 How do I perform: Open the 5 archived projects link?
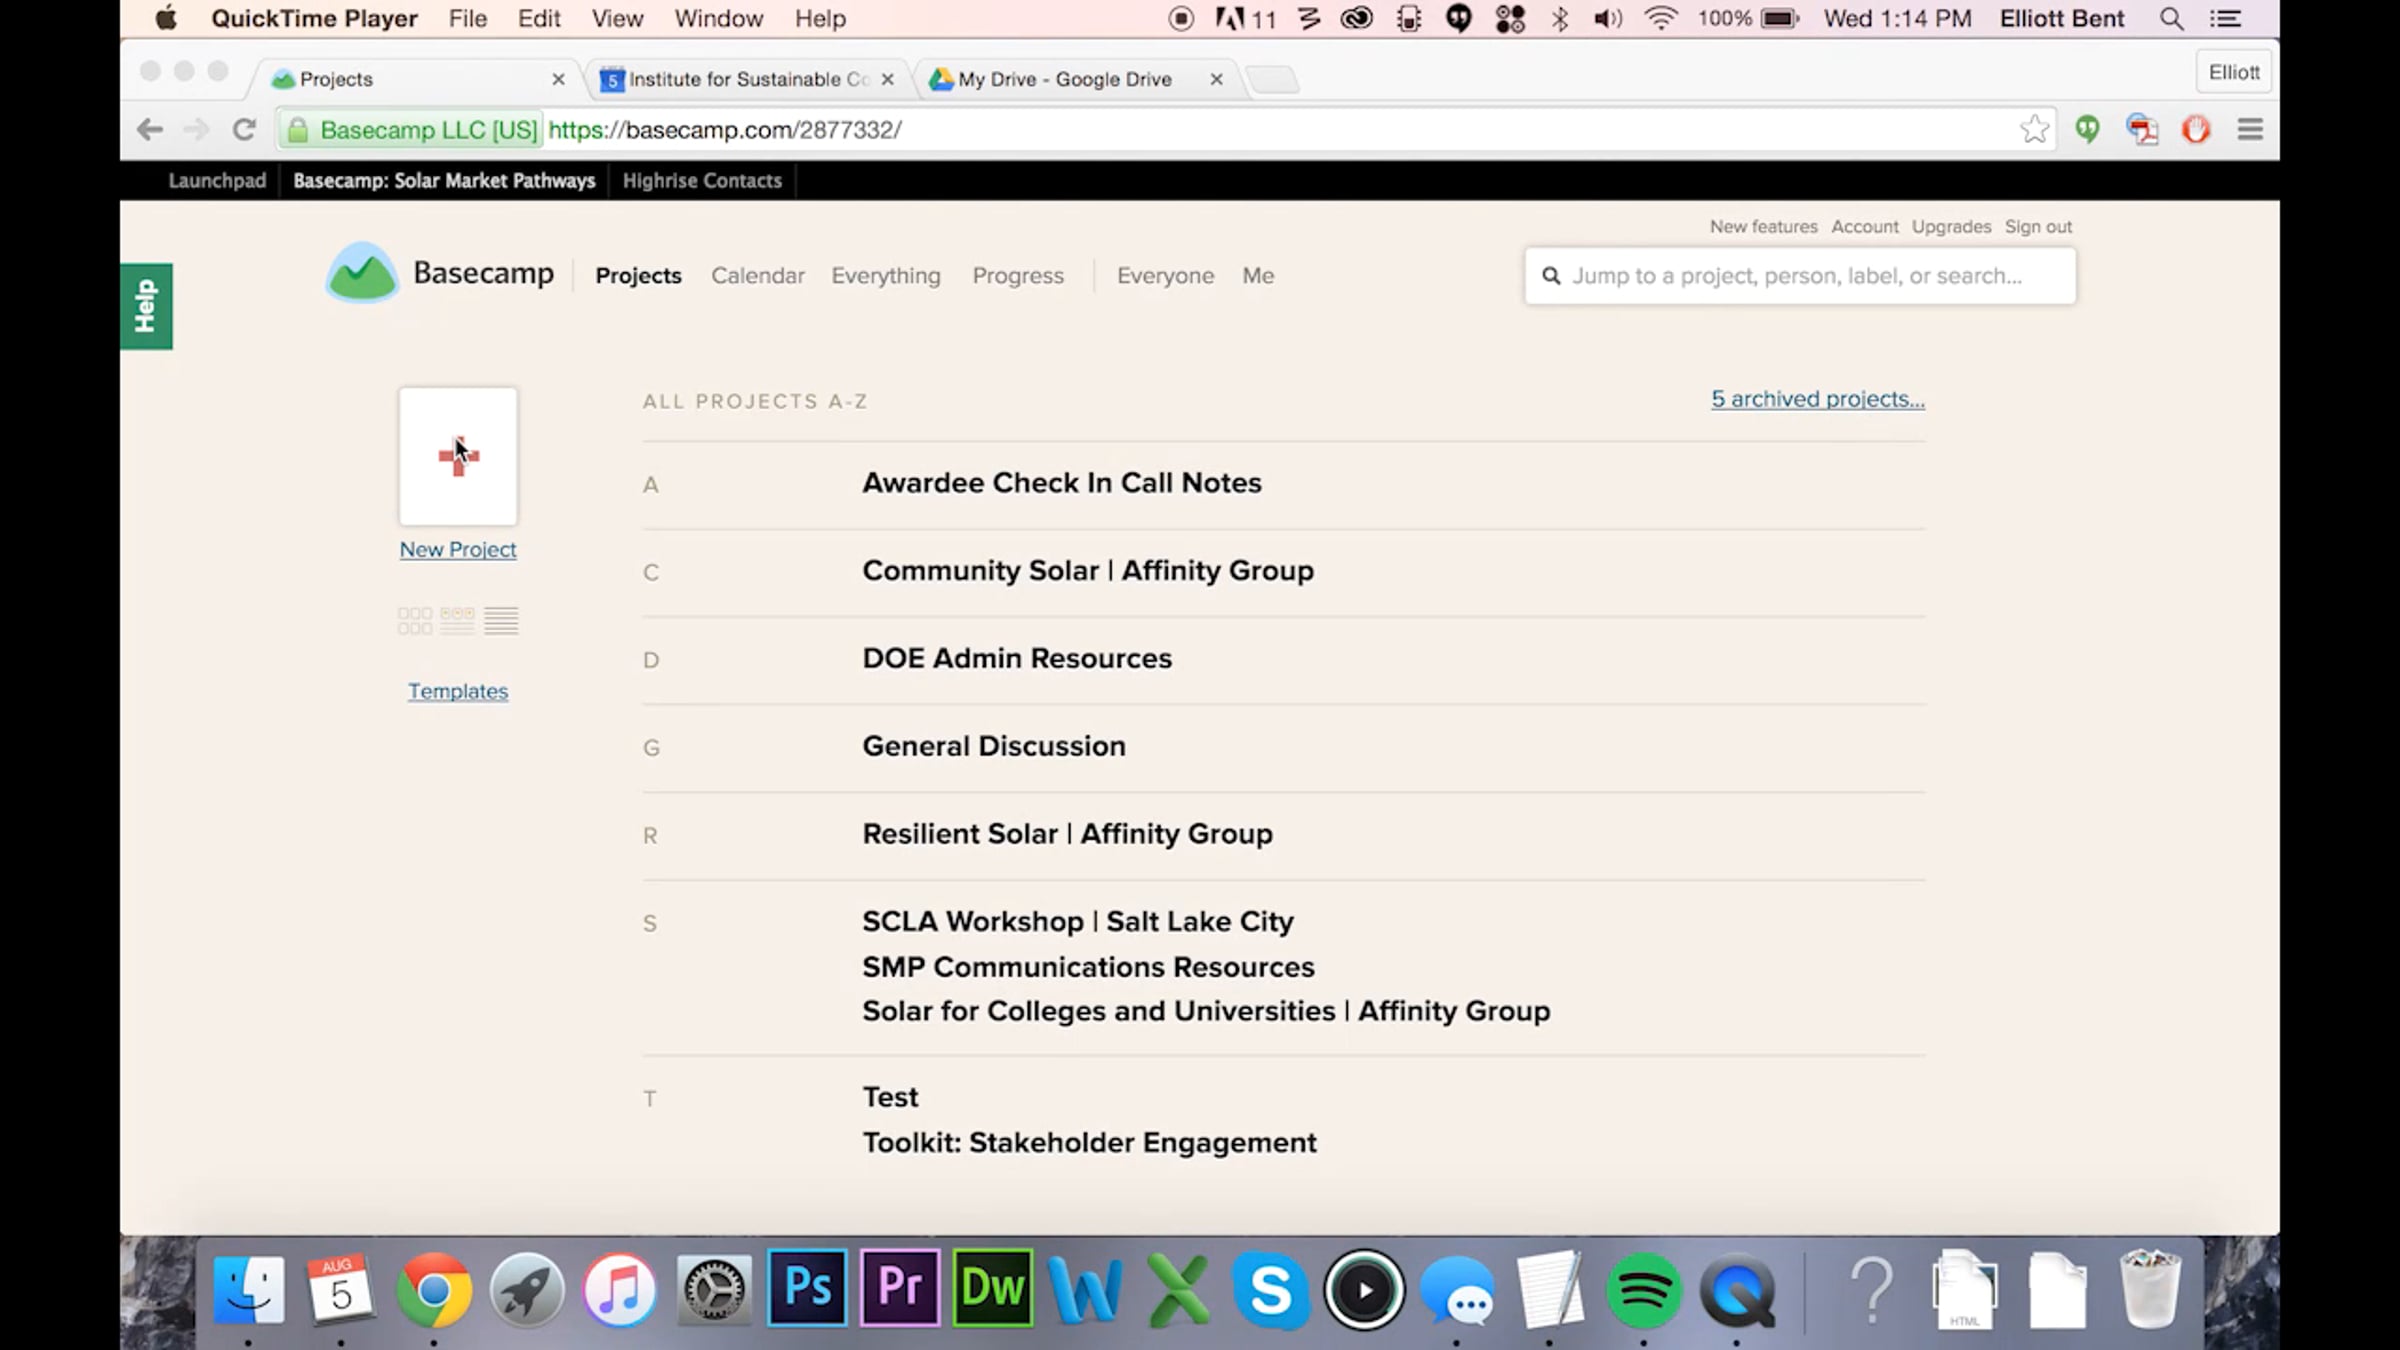pos(1817,399)
